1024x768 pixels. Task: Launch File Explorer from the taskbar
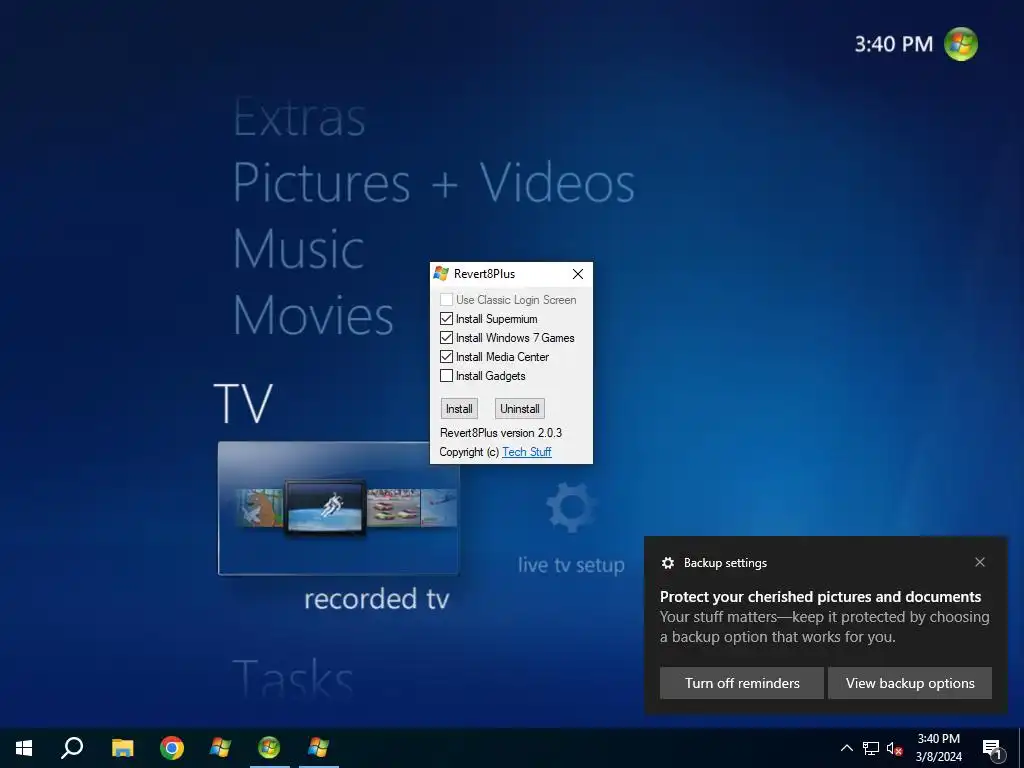click(122, 748)
